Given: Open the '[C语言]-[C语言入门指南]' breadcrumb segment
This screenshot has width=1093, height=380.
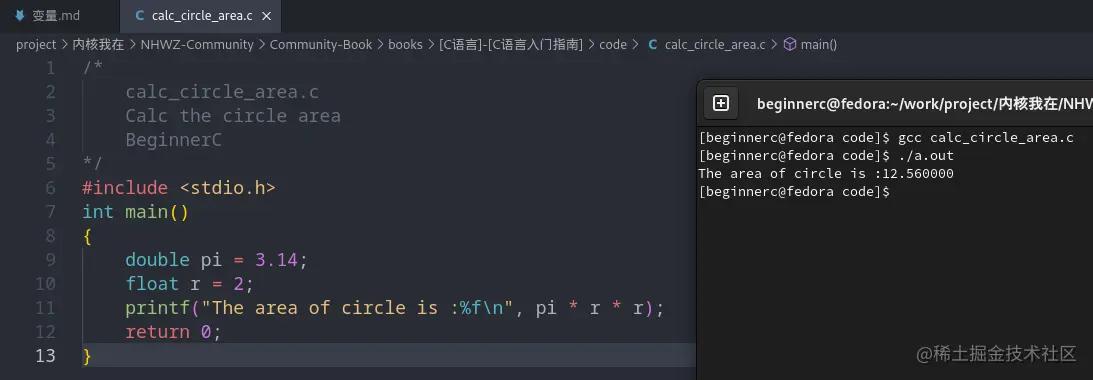Looking at the screenshot, I should point(510,45).
